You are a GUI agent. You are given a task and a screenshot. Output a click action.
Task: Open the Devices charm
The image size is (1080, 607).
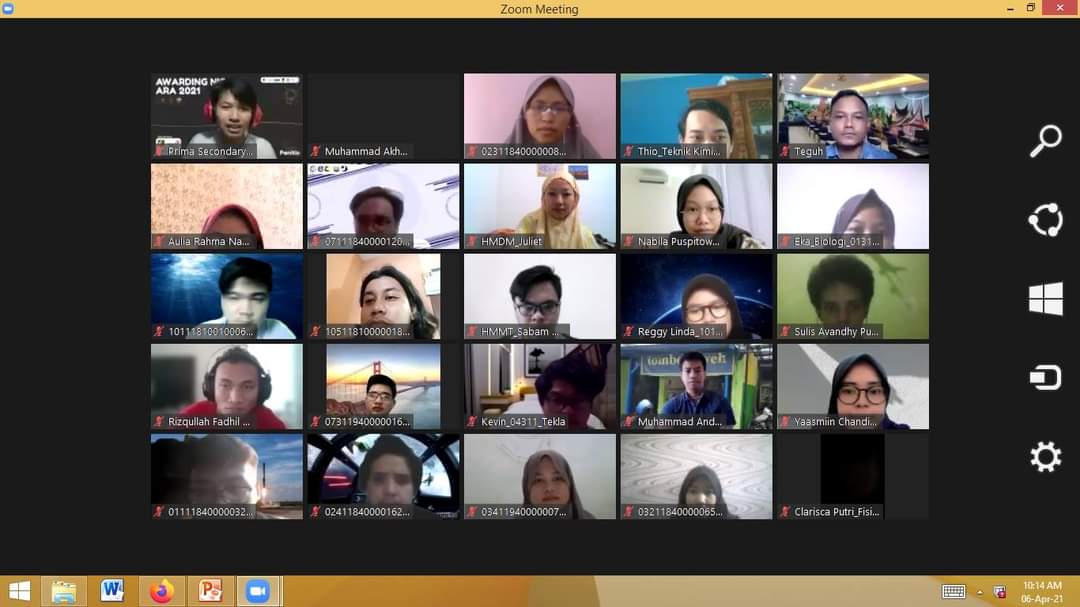tap(1045, 378)
